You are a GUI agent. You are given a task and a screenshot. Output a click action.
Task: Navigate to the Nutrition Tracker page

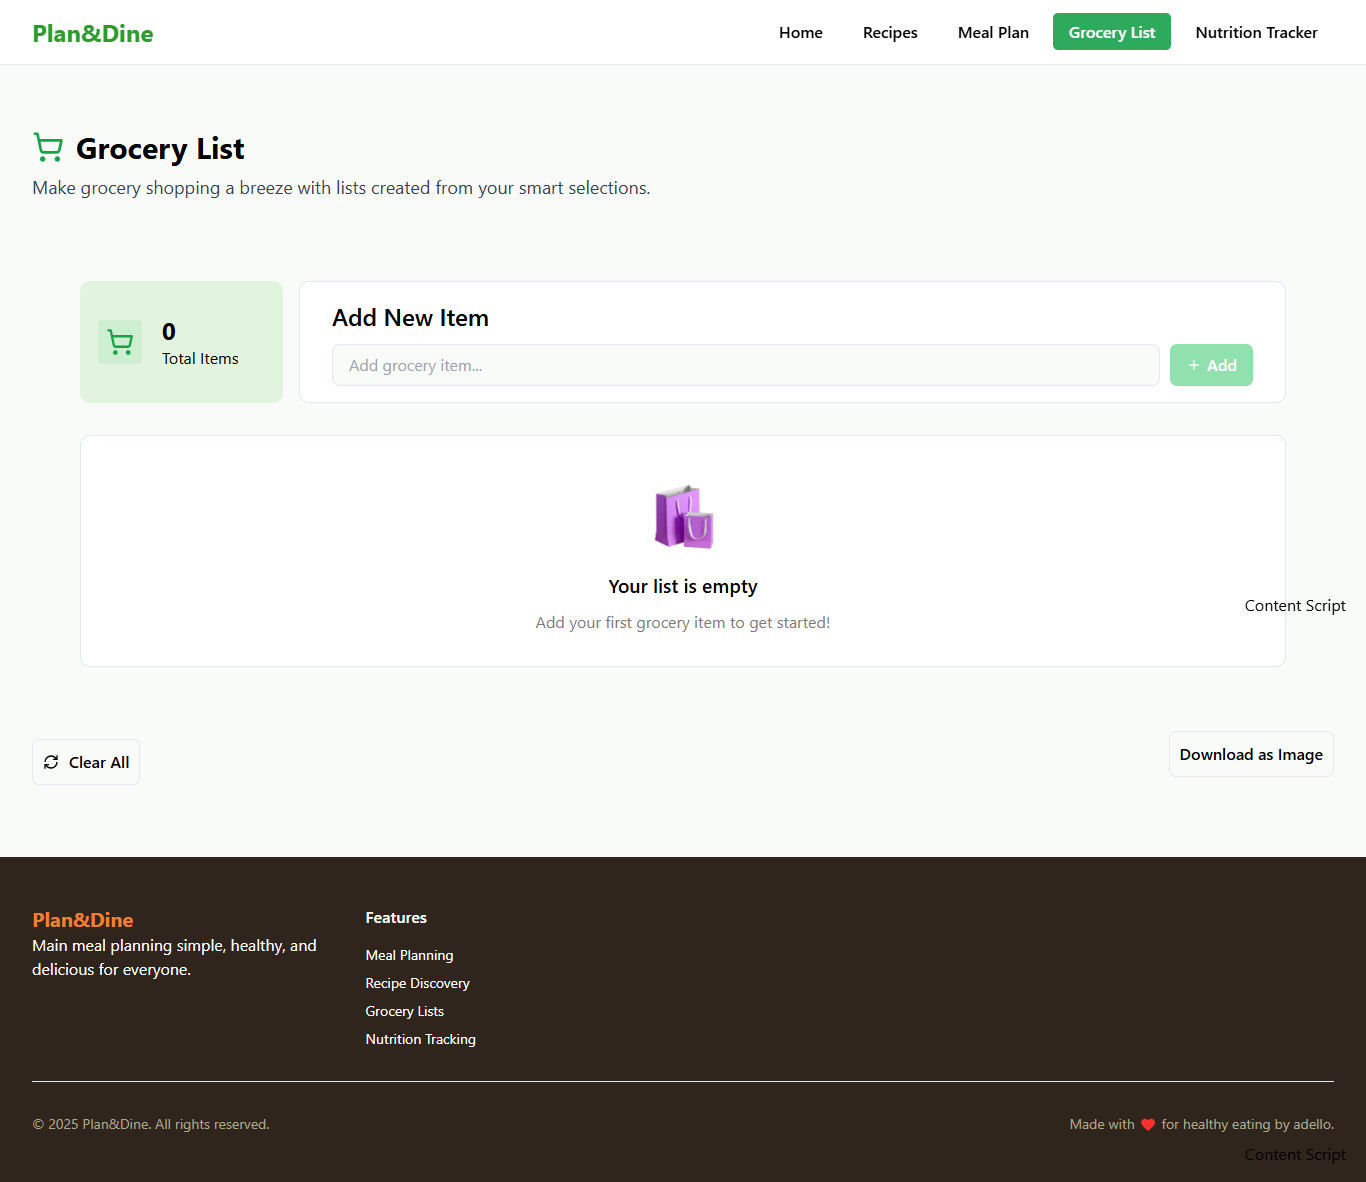[1256, 32]
